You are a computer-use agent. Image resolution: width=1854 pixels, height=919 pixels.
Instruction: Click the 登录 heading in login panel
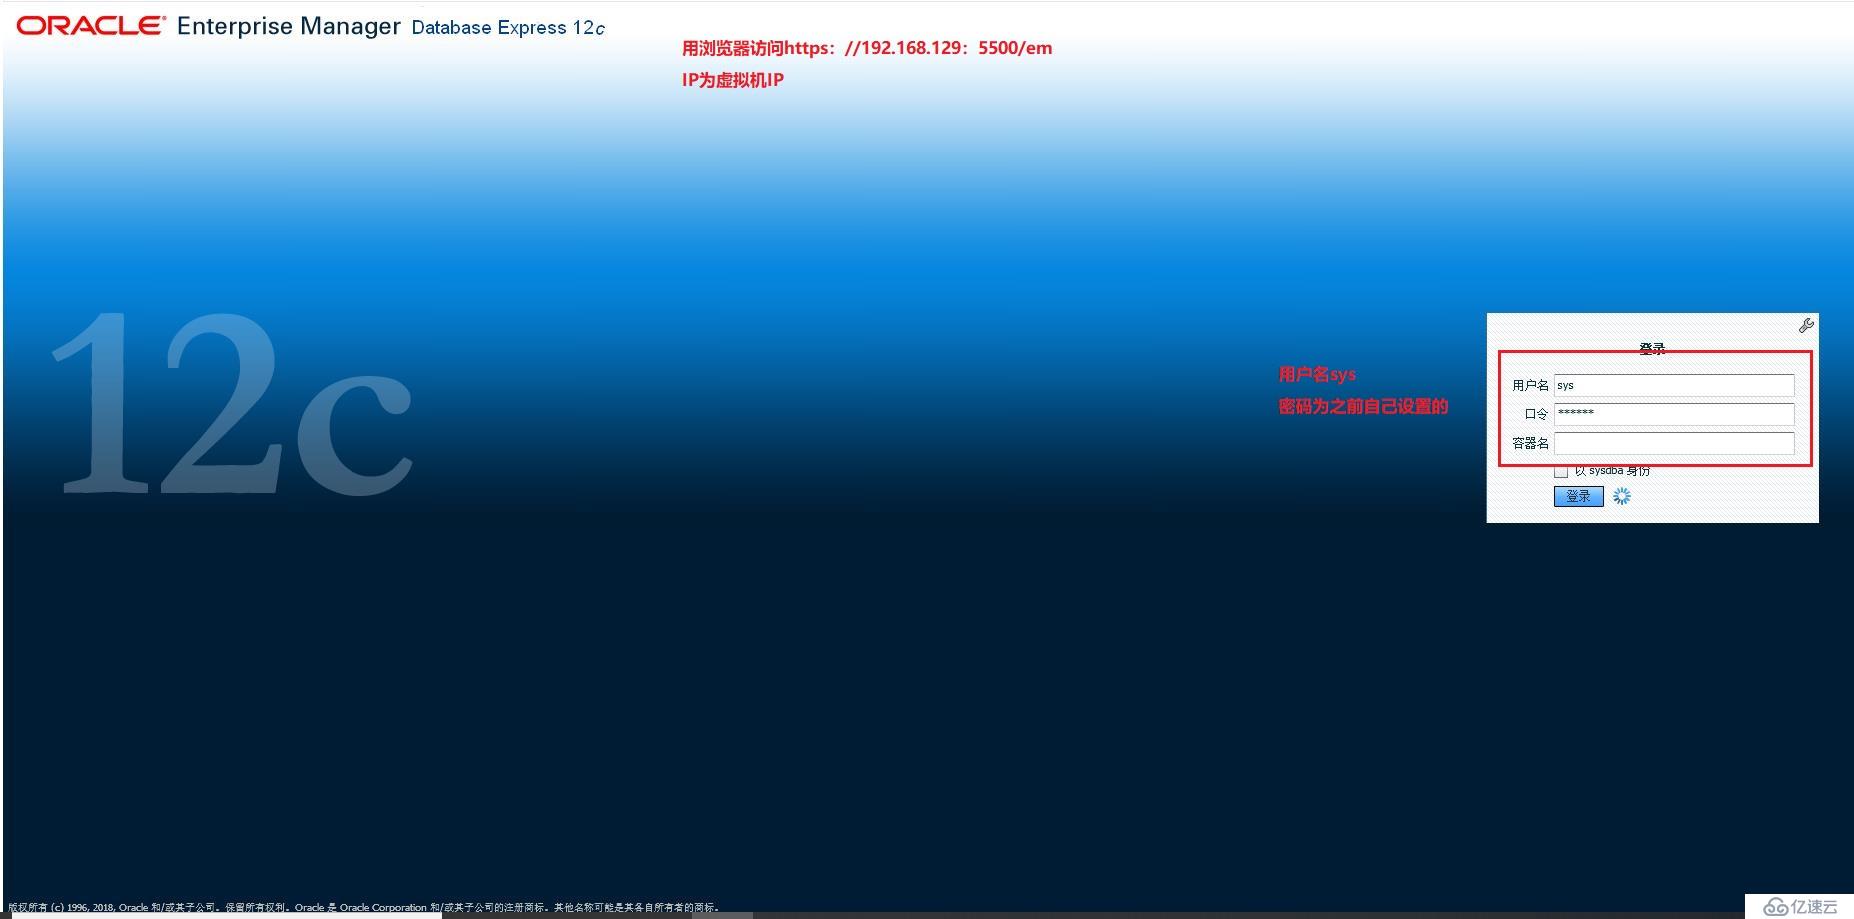click(x=1652, y=348)
